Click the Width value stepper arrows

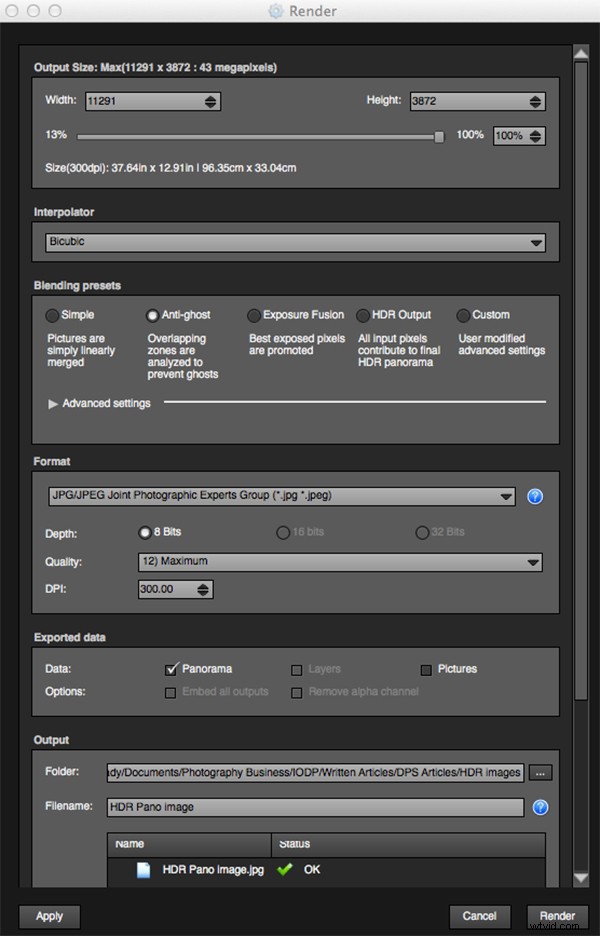(210, 101)
